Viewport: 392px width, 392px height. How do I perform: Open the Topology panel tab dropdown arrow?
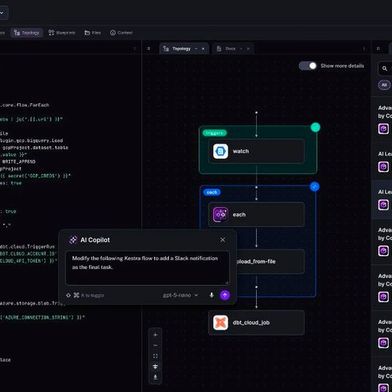pyautogui.click(x=196, y=49)
